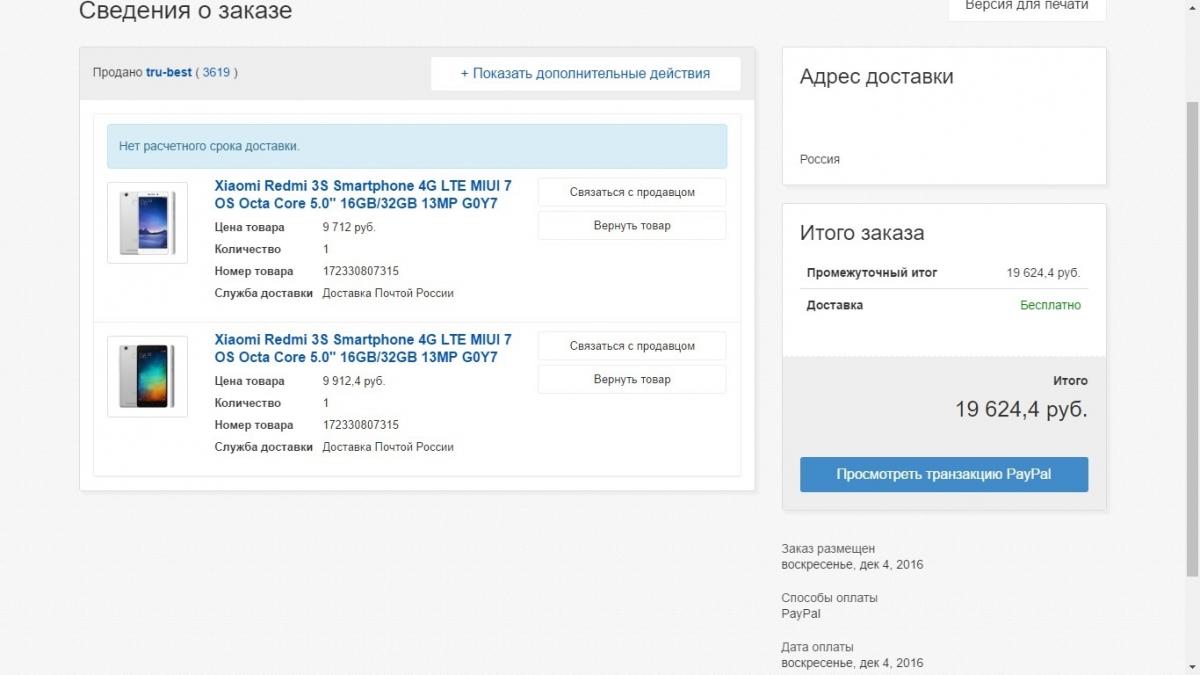Return the 9 712 руб. item
Viewport: 1200px width, 675px height.
632,226
